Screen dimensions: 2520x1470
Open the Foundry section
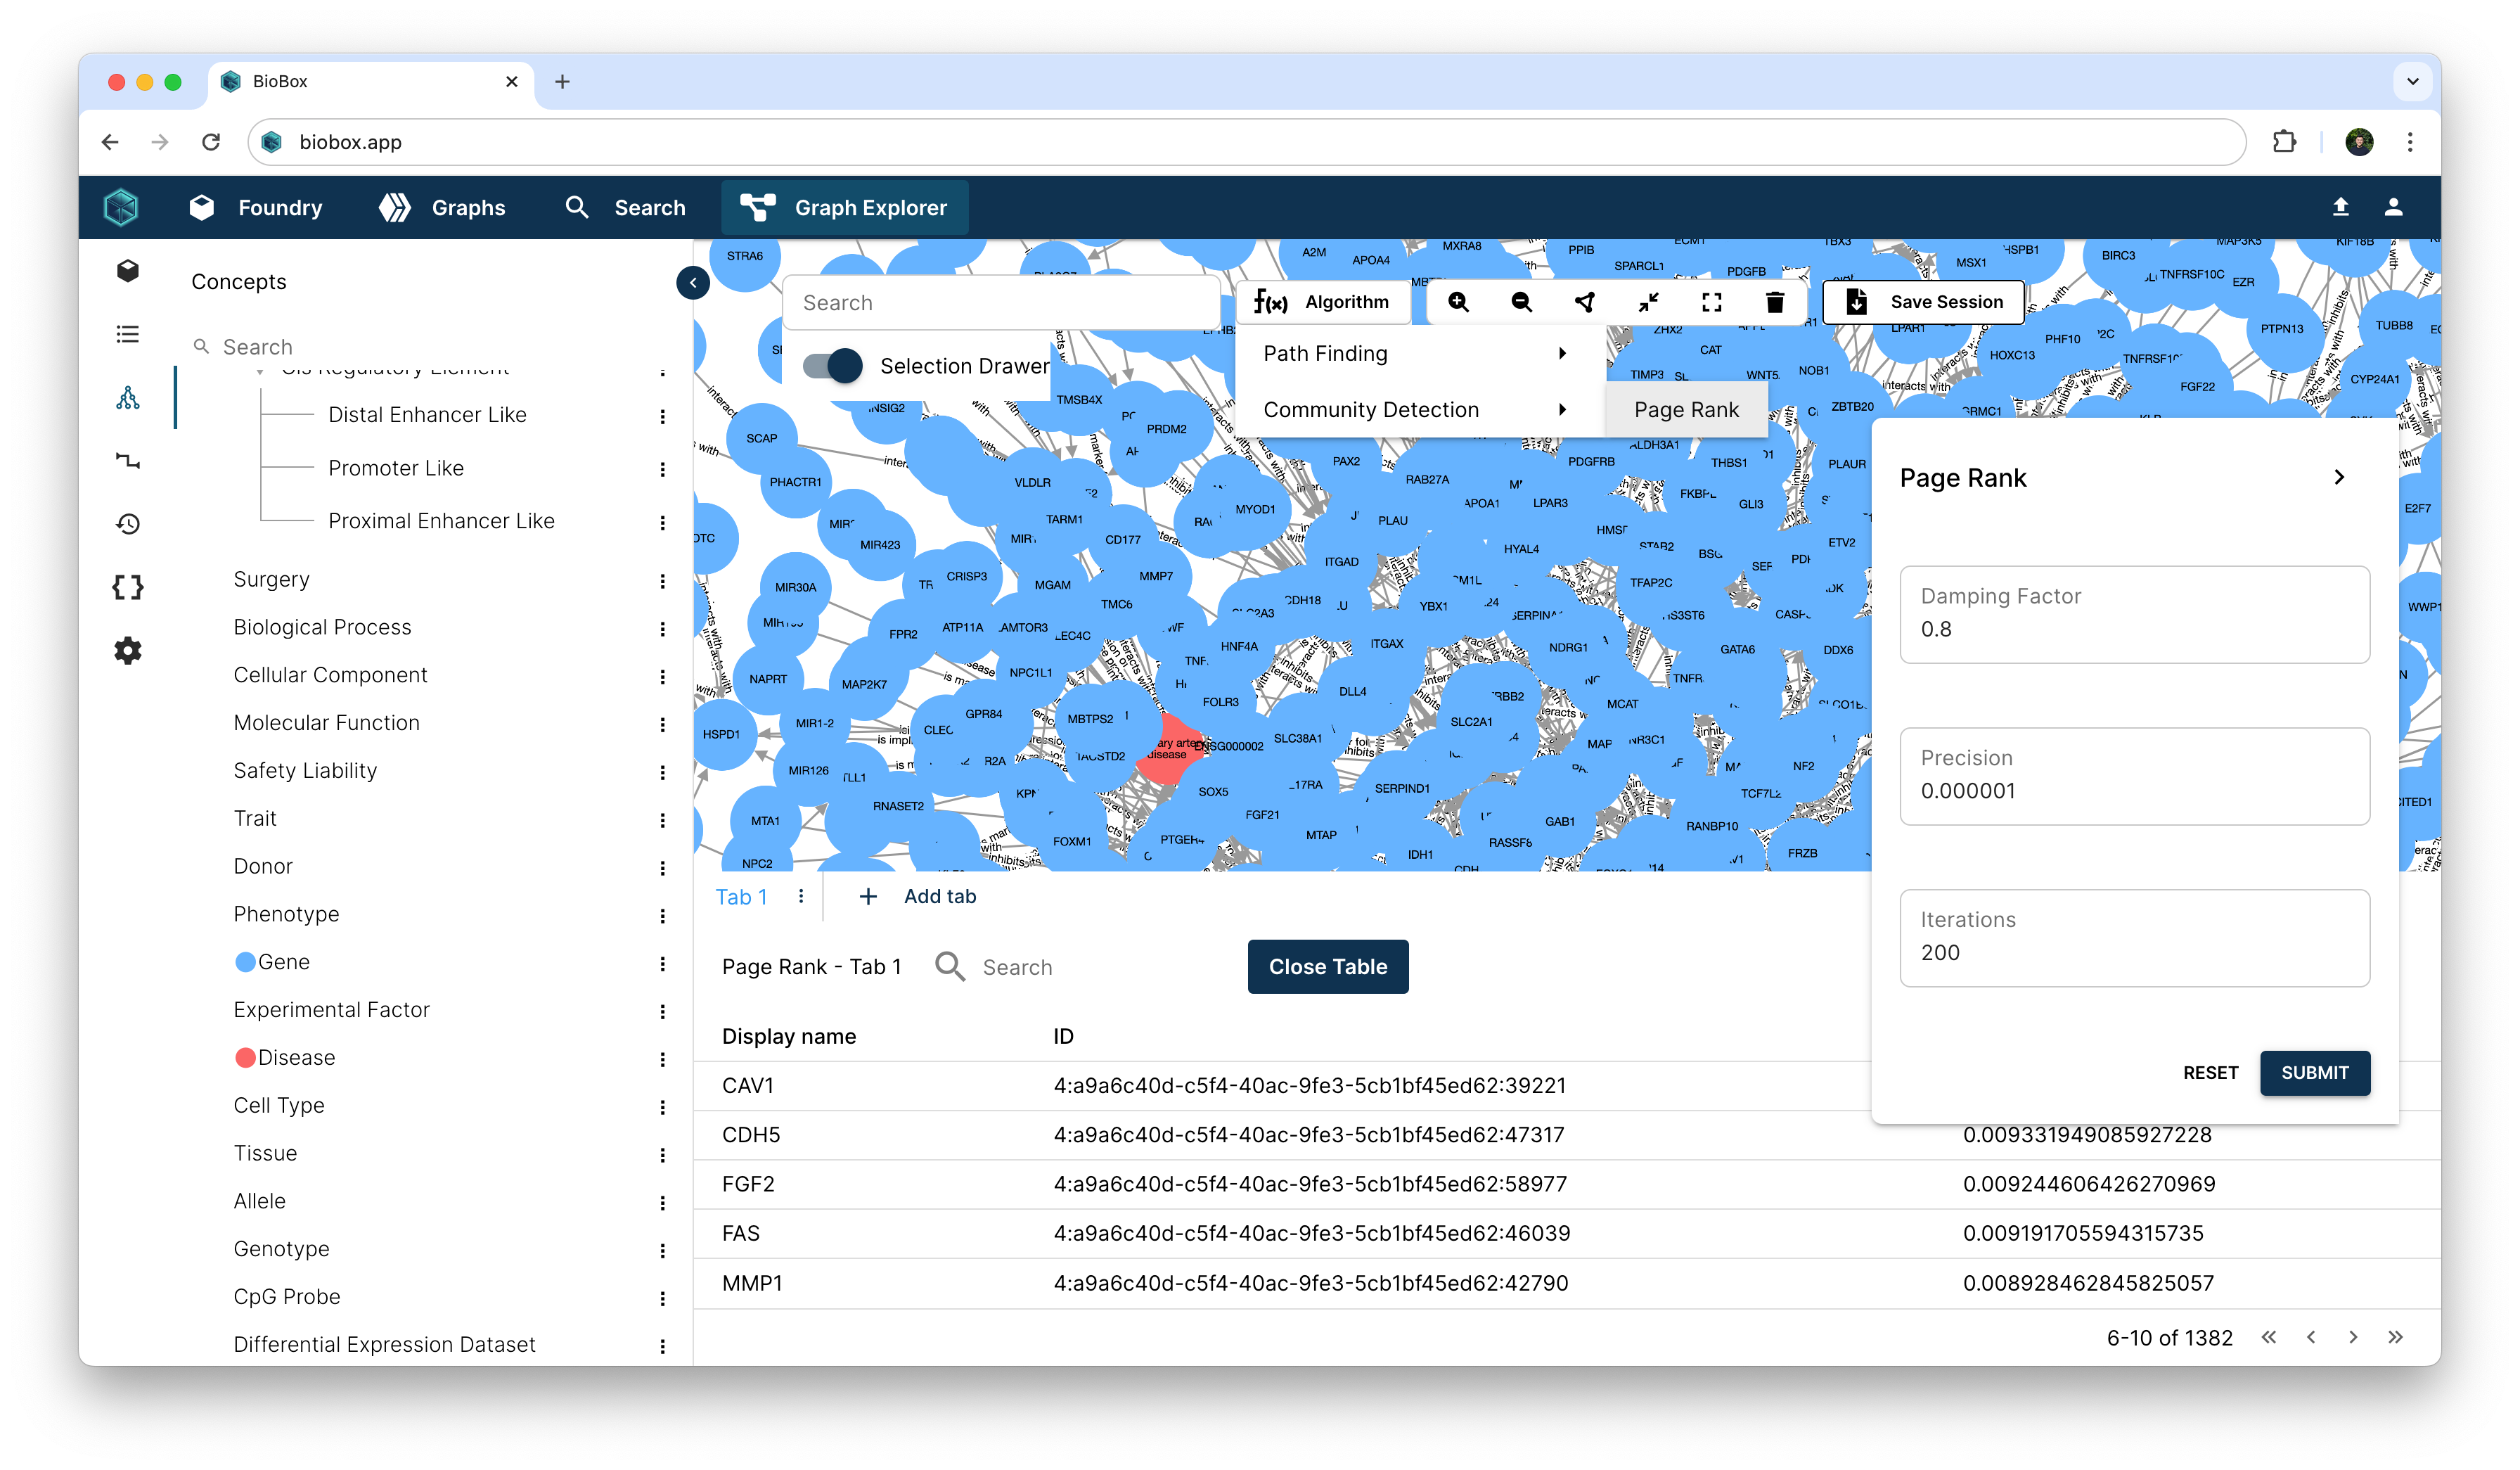click(256, 208)
